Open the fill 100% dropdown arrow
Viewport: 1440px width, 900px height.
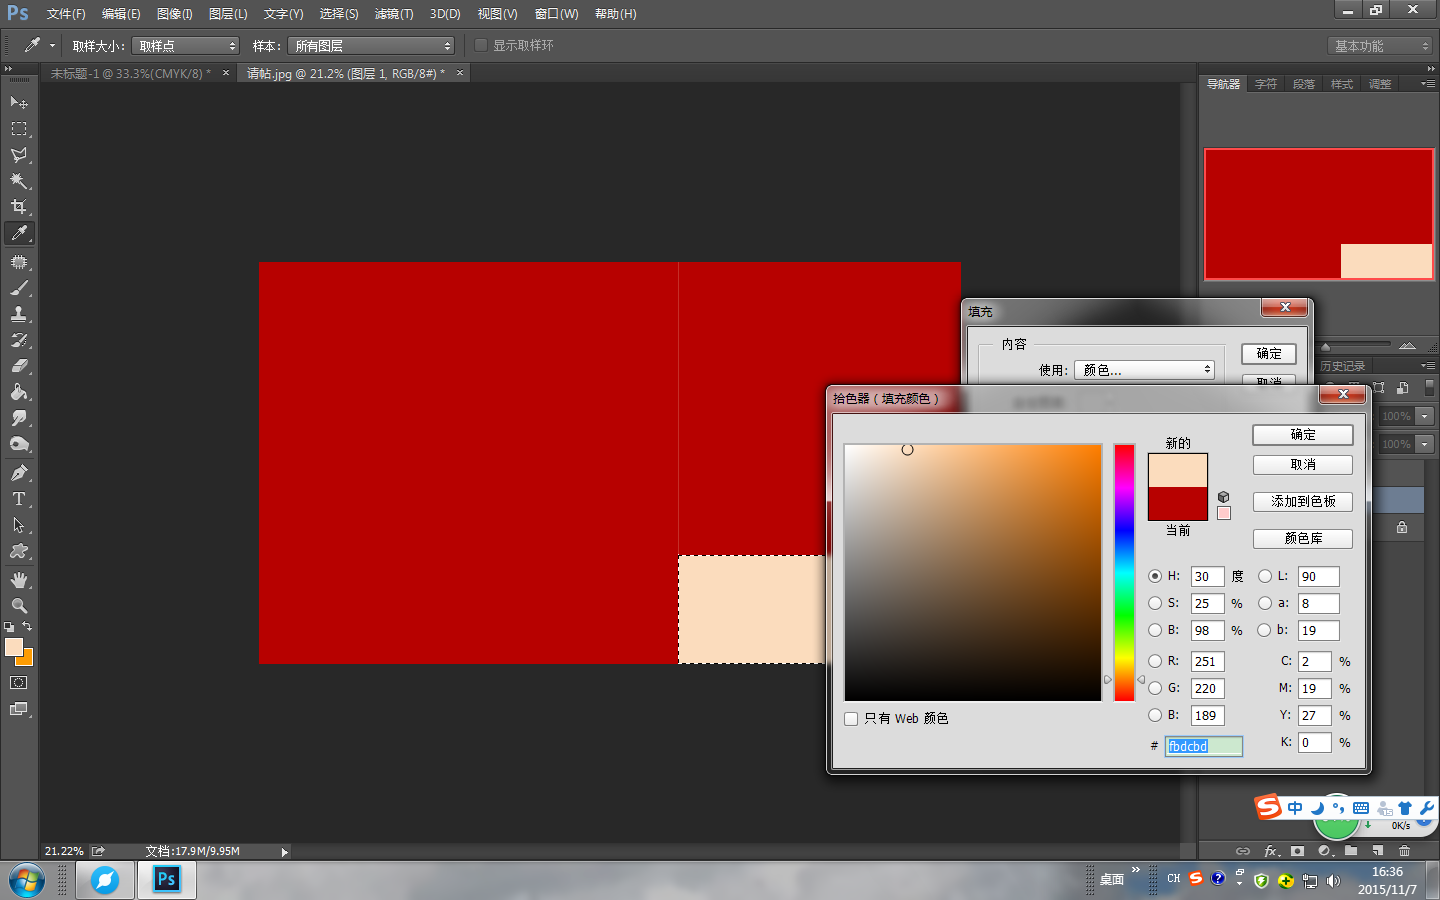(1425, 444)
